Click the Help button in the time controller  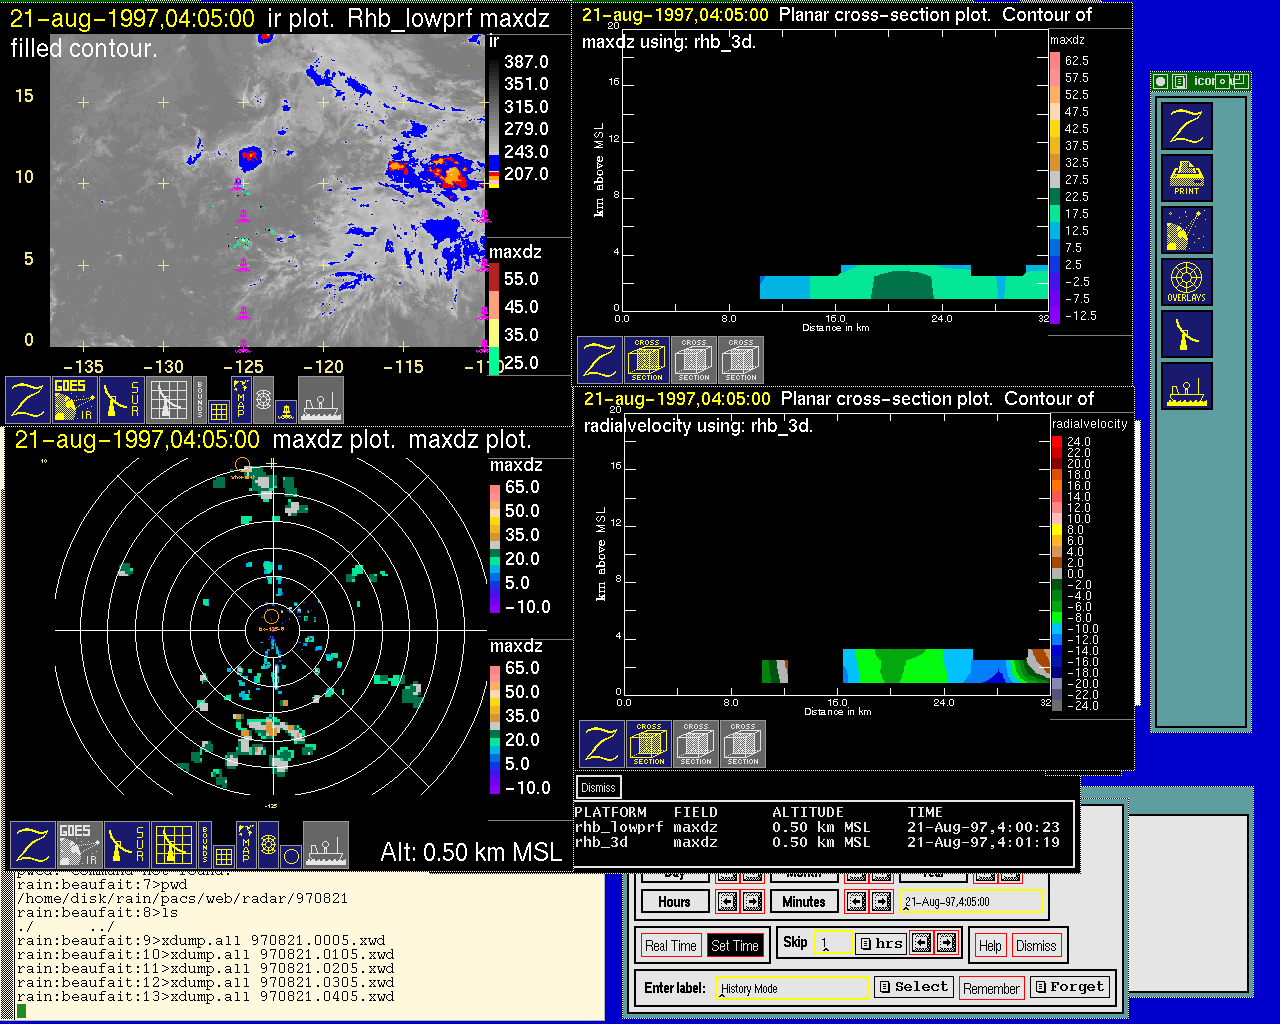(x=990, y=945)
